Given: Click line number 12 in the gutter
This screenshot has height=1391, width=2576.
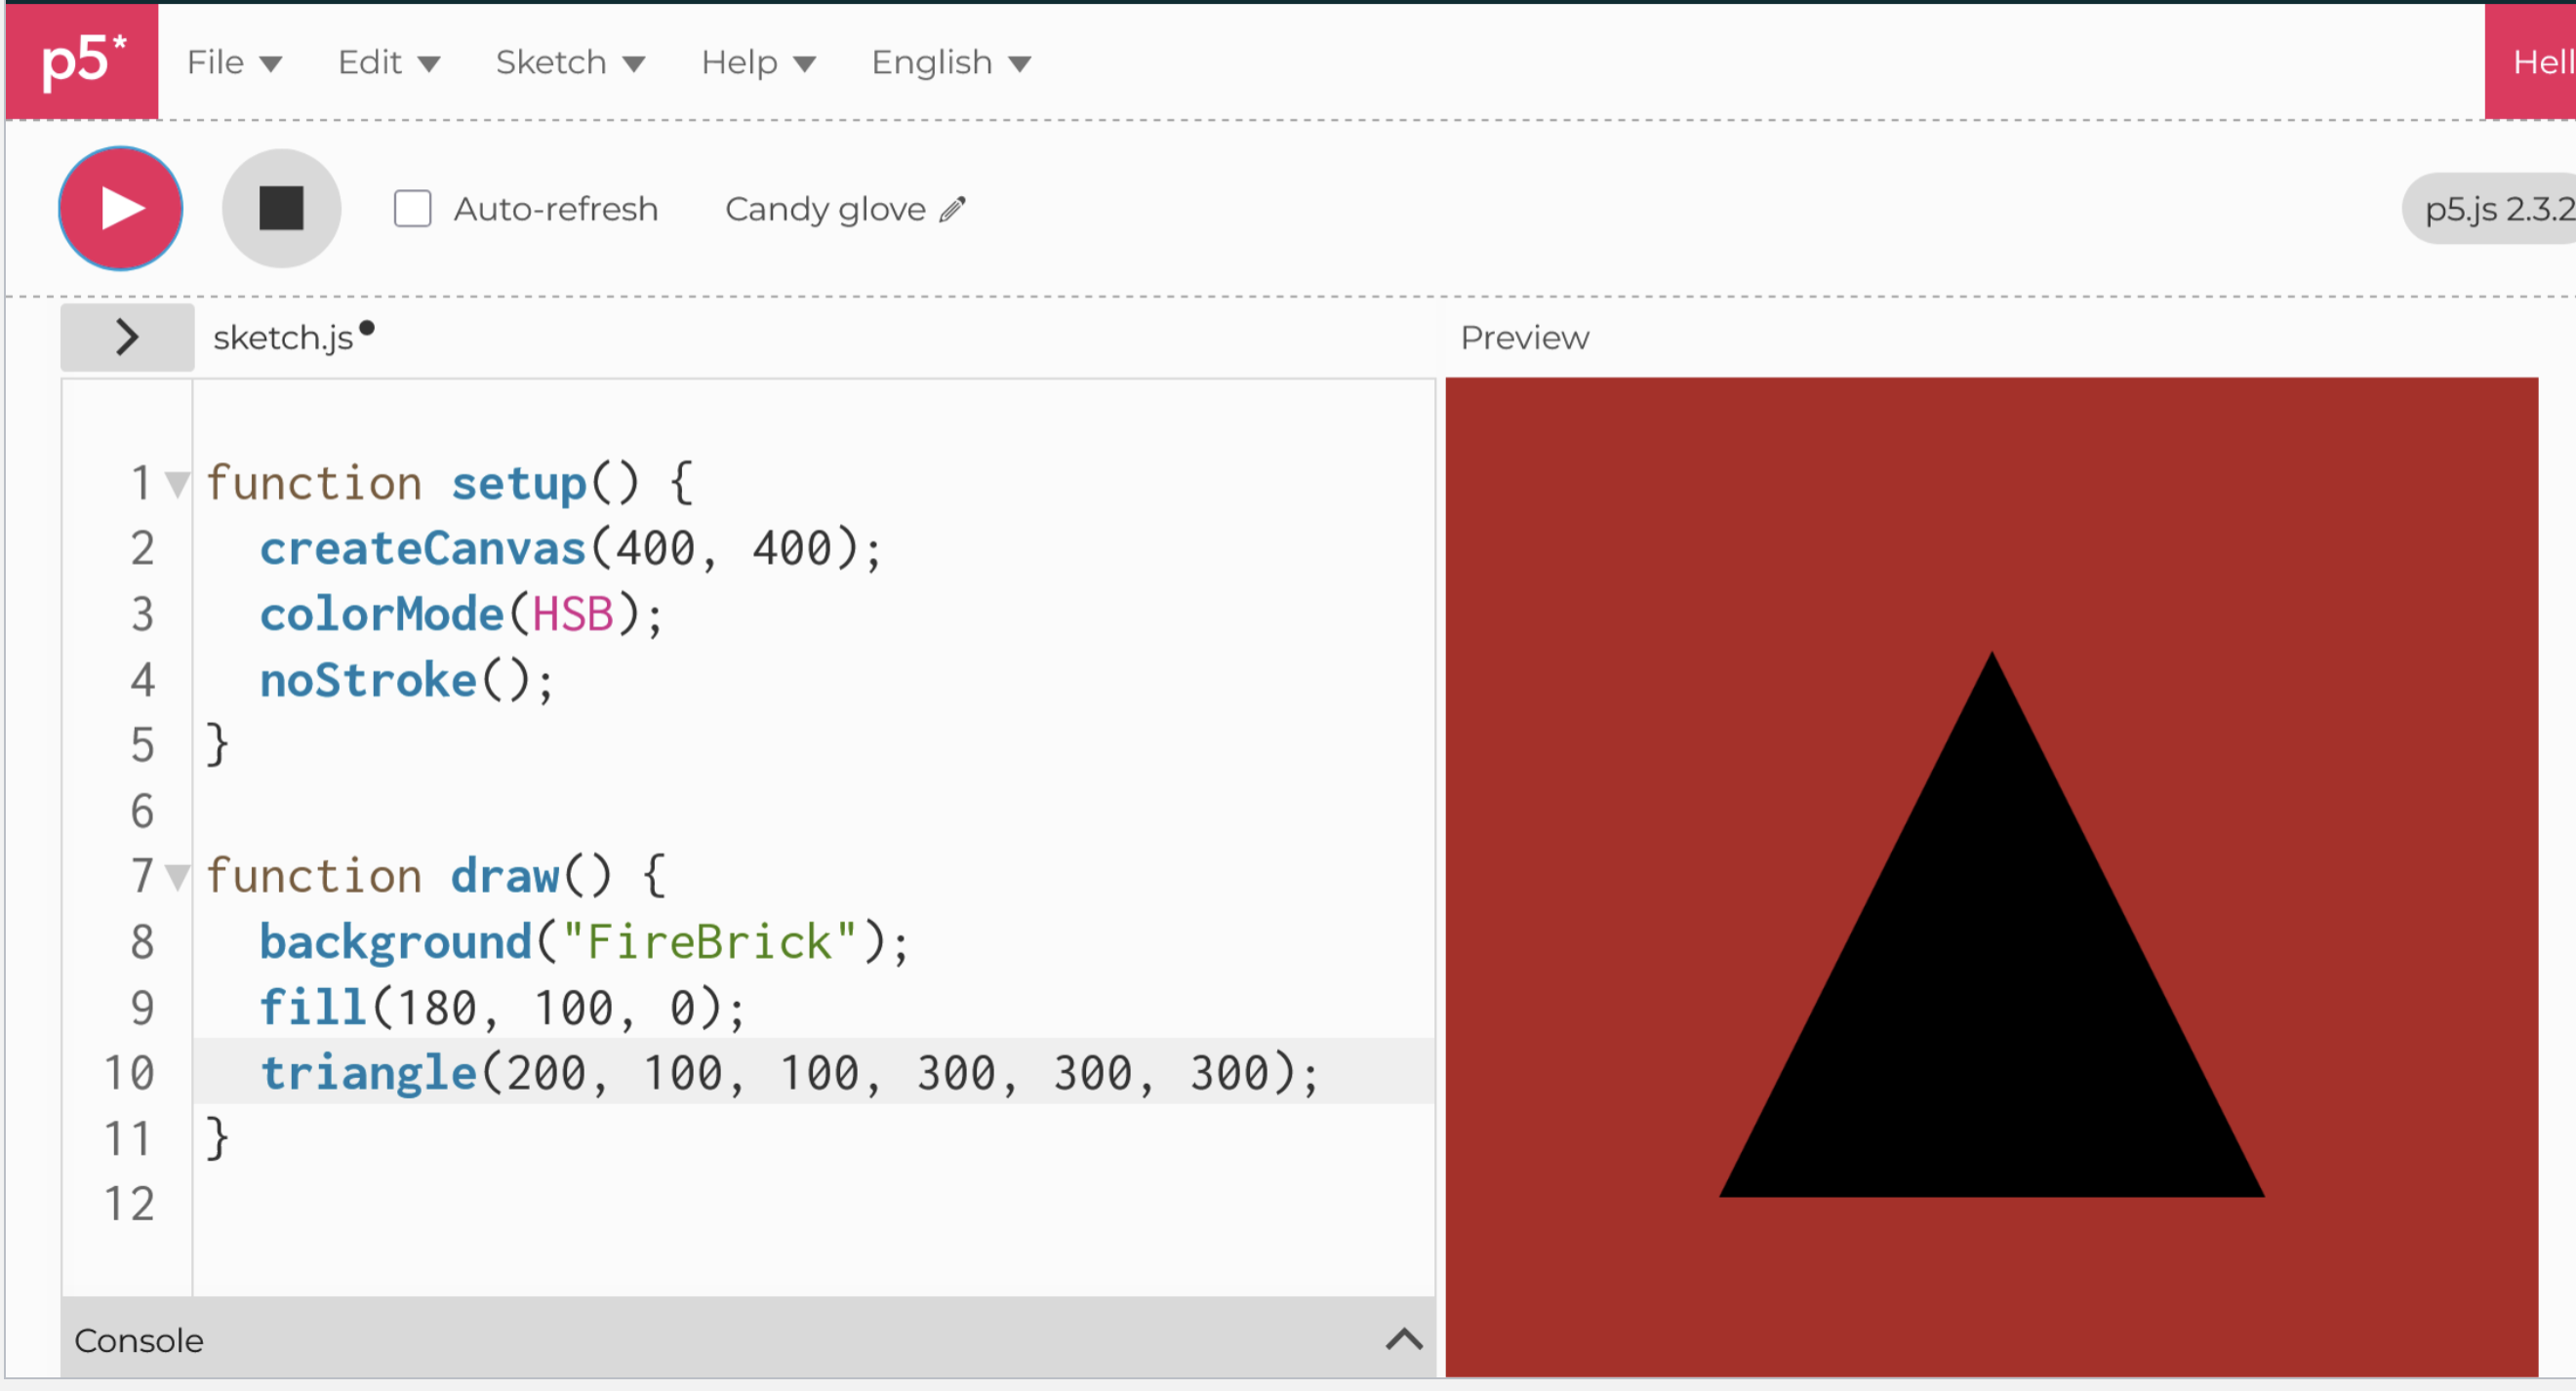Looking at the screenshot, I should pos(130,1204).
